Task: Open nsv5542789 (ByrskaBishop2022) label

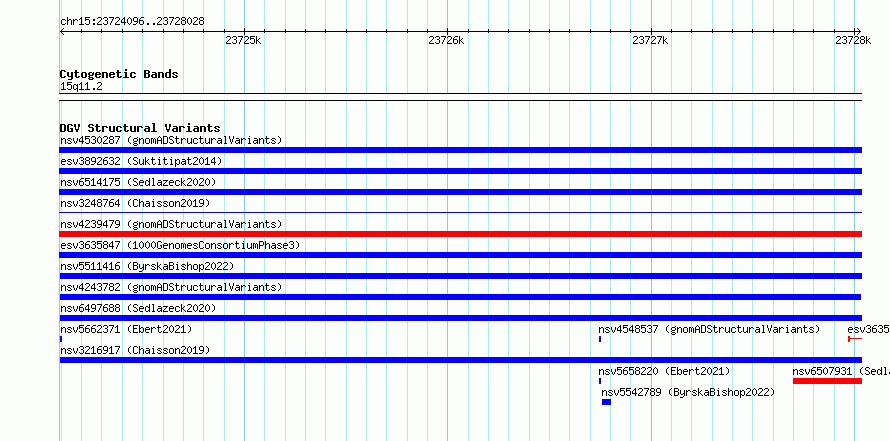Action: click(x=688, y=392)
